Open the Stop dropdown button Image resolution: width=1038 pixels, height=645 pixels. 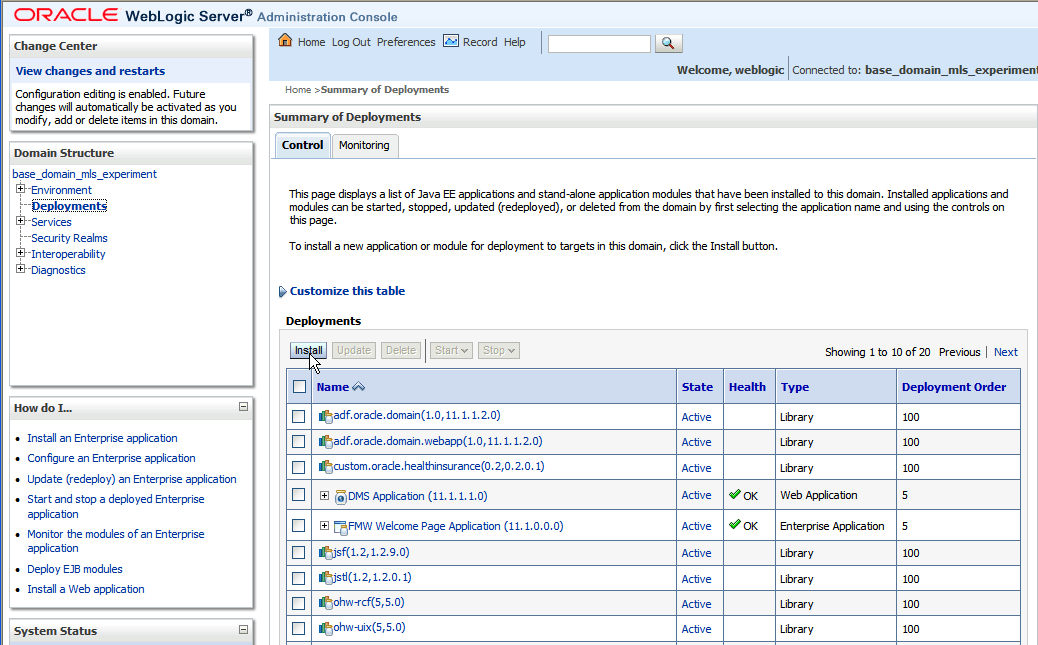coord(498,350)
